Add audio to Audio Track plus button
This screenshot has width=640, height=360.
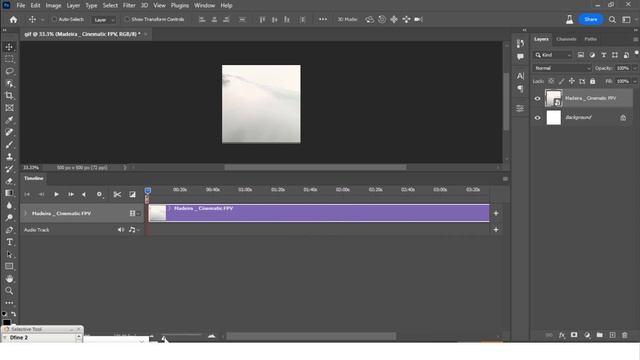coord(496,230)
